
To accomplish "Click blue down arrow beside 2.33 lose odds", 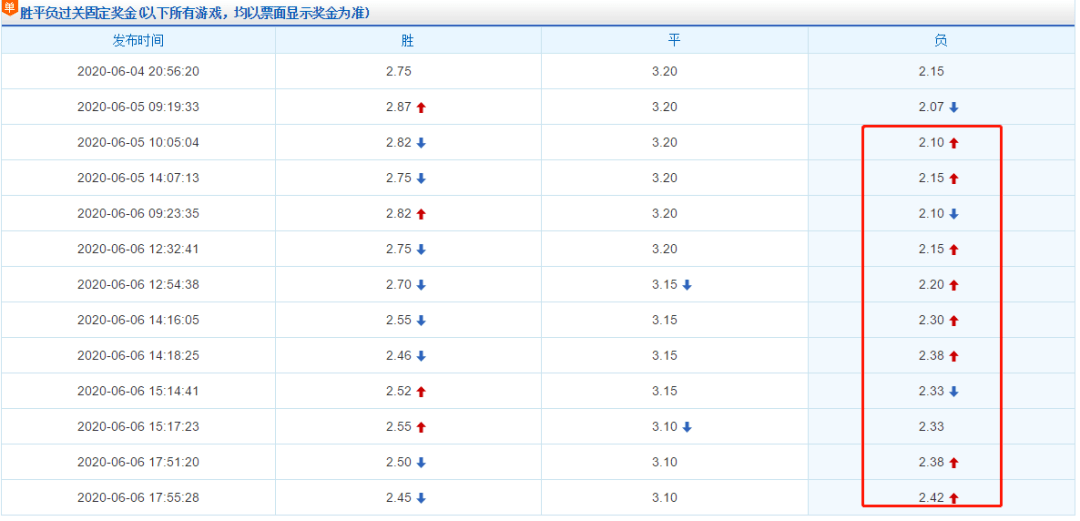I will pos(954,391).
